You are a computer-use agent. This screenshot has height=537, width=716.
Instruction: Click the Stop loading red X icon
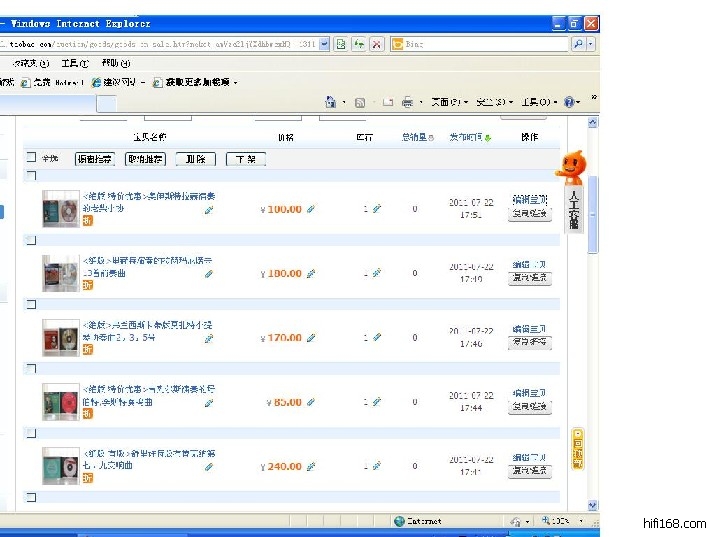pyautogui.click(x=376, y=44)
